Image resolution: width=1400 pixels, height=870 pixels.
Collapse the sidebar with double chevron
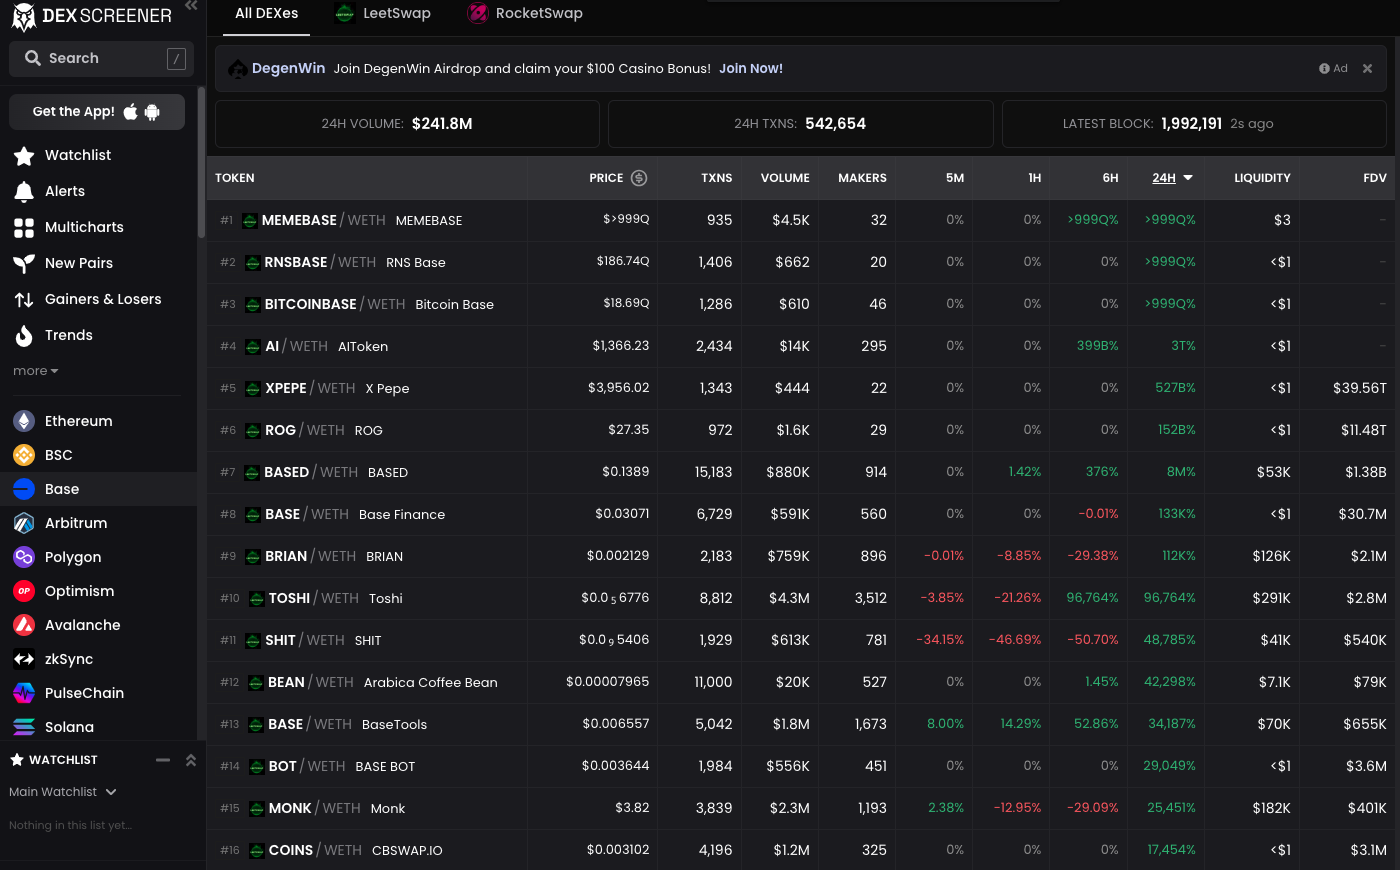coord(191,6)
